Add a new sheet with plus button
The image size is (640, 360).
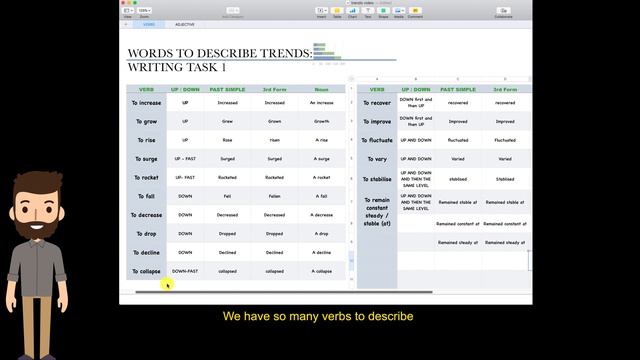[126, 24]
